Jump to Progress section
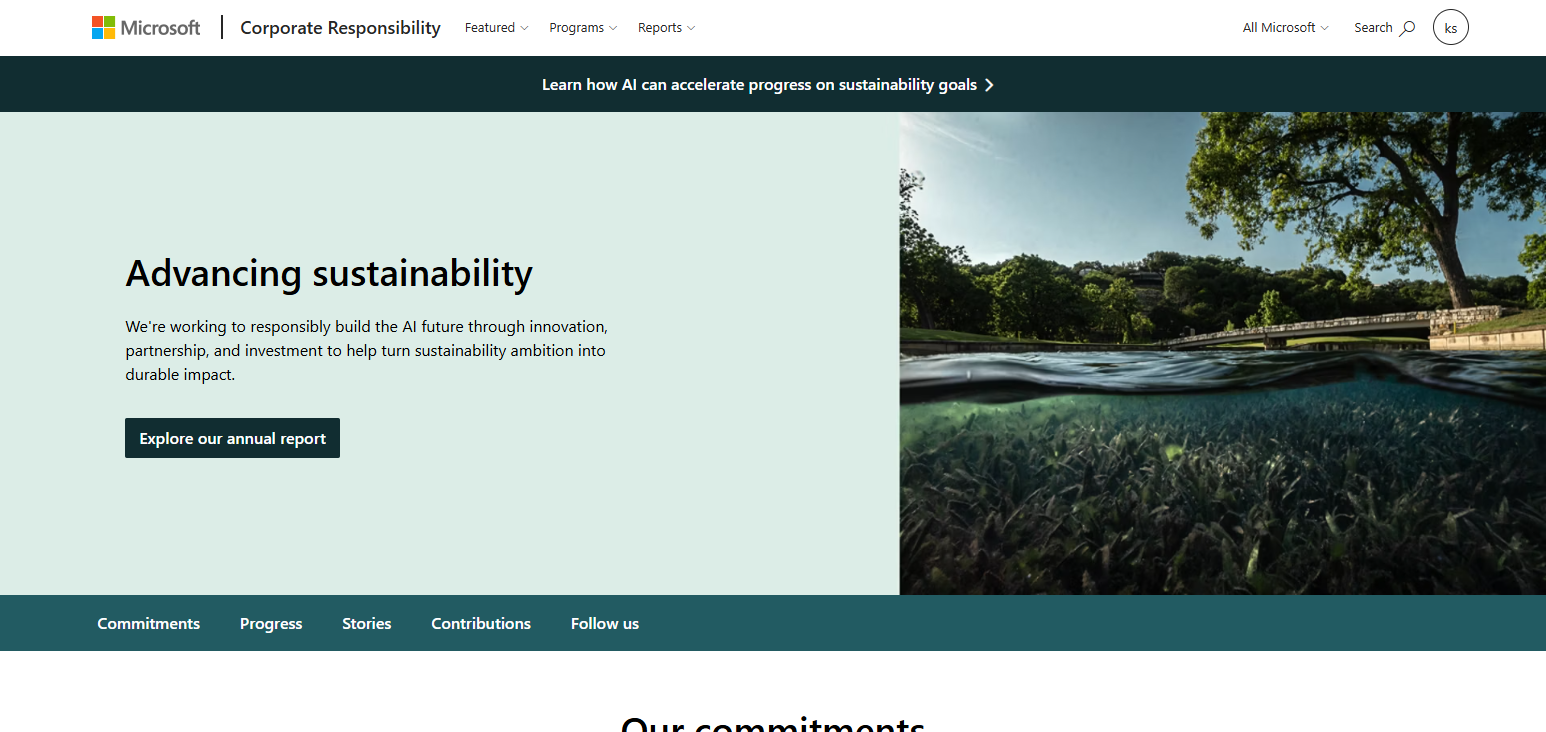 tap(271, 623)
